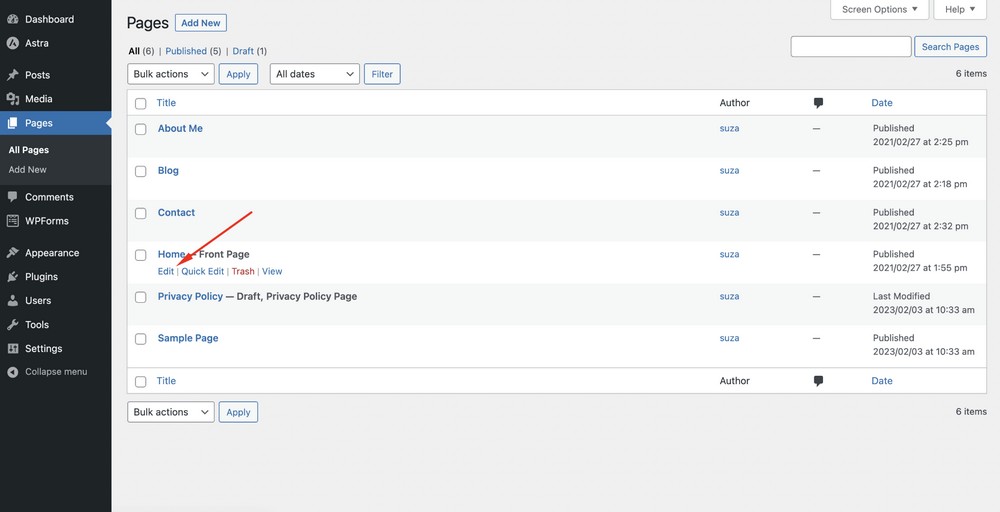The image size is (1000, 512).
Task: Open the Privacy Policy page title
Action: (191, 296)
